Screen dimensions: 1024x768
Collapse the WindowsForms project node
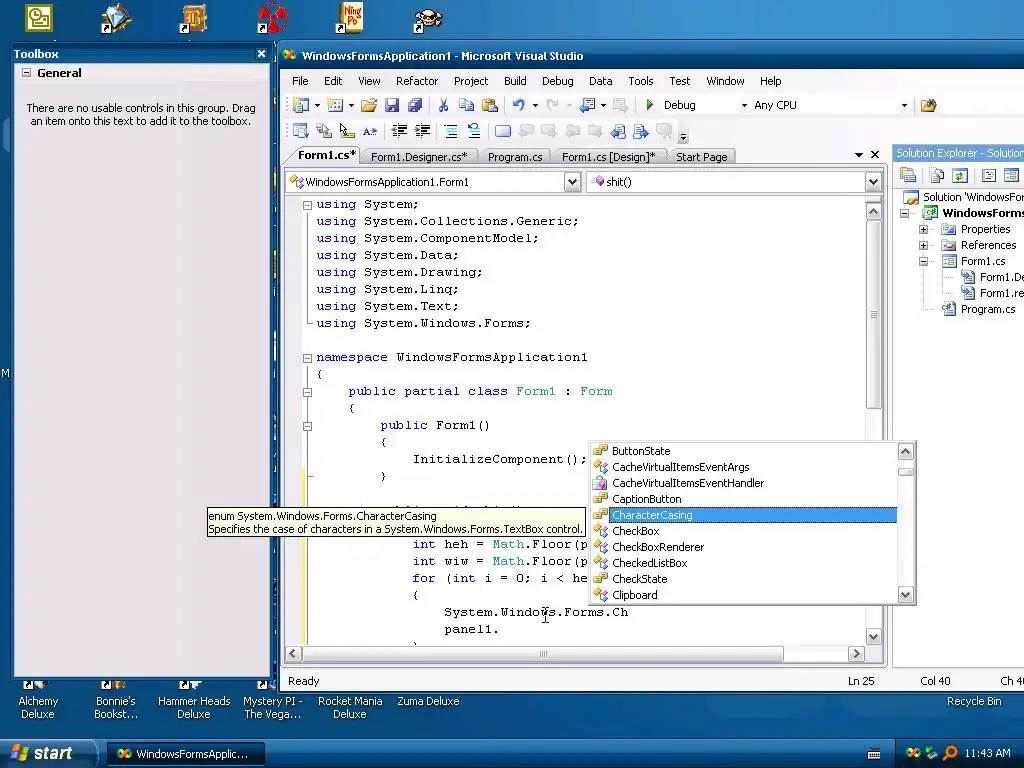click(904, 214)
